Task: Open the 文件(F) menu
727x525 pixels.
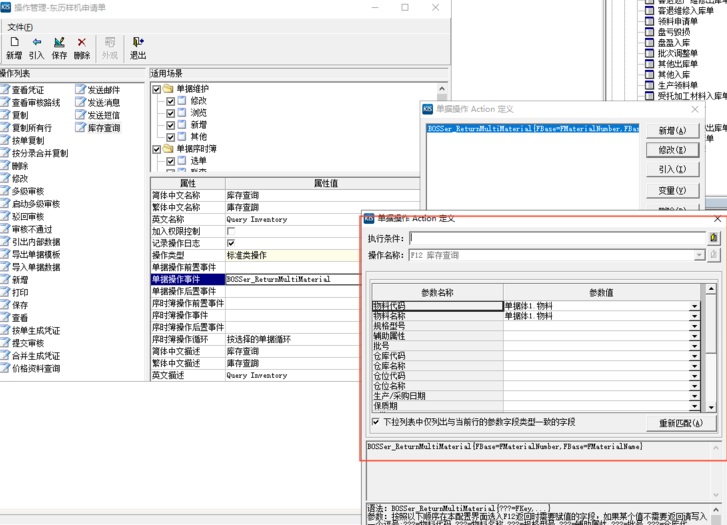Action: (20, 26)
